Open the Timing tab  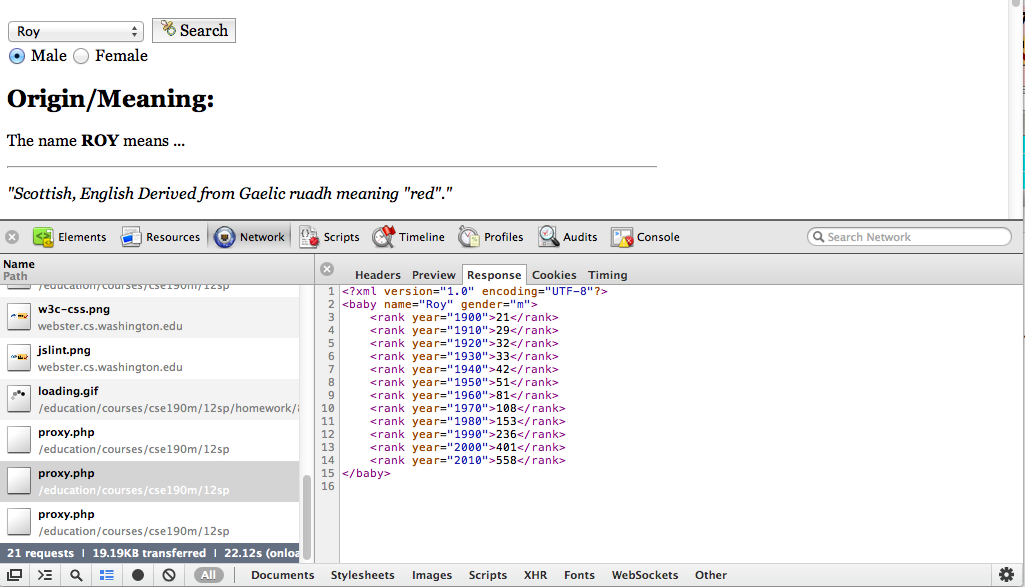tap(607, 275)
